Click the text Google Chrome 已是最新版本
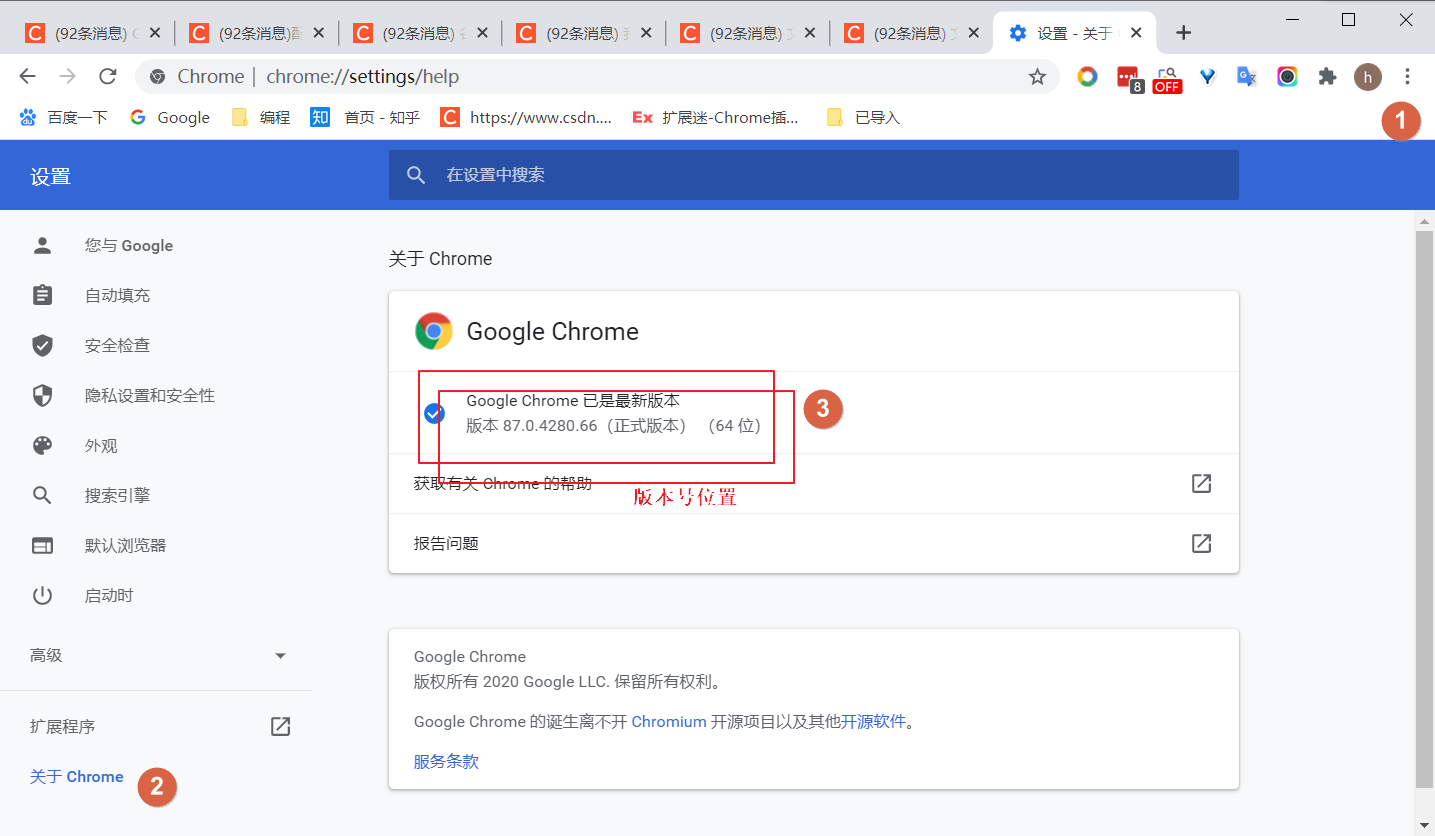The height and width of the screenshot is (836, 1435). click(x=573, y=401)
